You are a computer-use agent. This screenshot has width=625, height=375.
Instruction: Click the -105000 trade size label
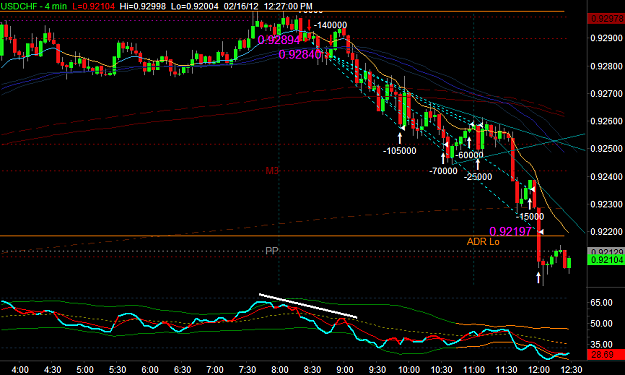coord(399,151)
